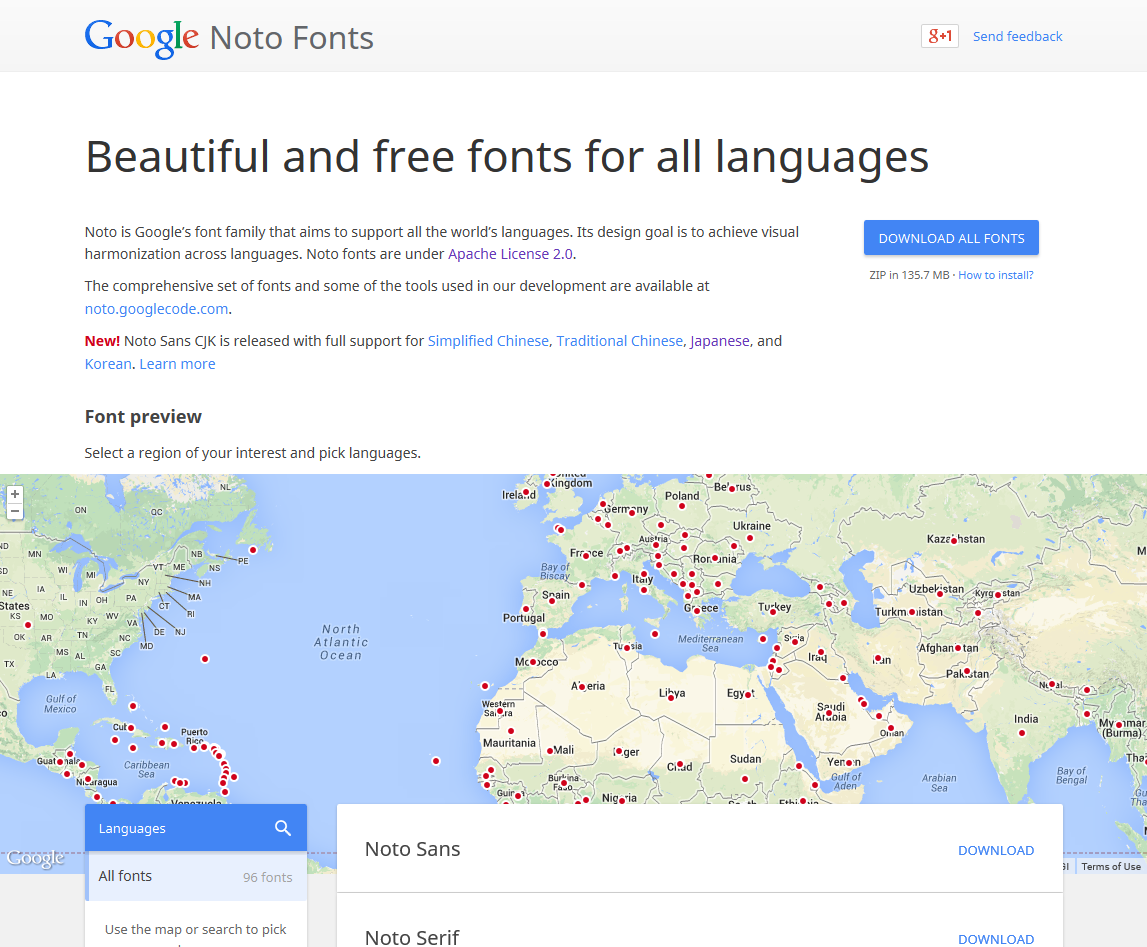The image size is (1147, 947).
Task: Download the Noto Sans font
Action: 996,850
